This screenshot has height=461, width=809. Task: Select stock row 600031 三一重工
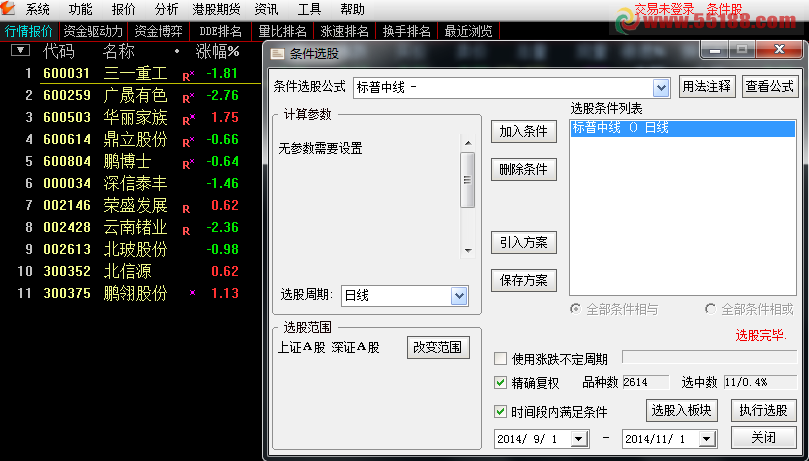point(132,73)
